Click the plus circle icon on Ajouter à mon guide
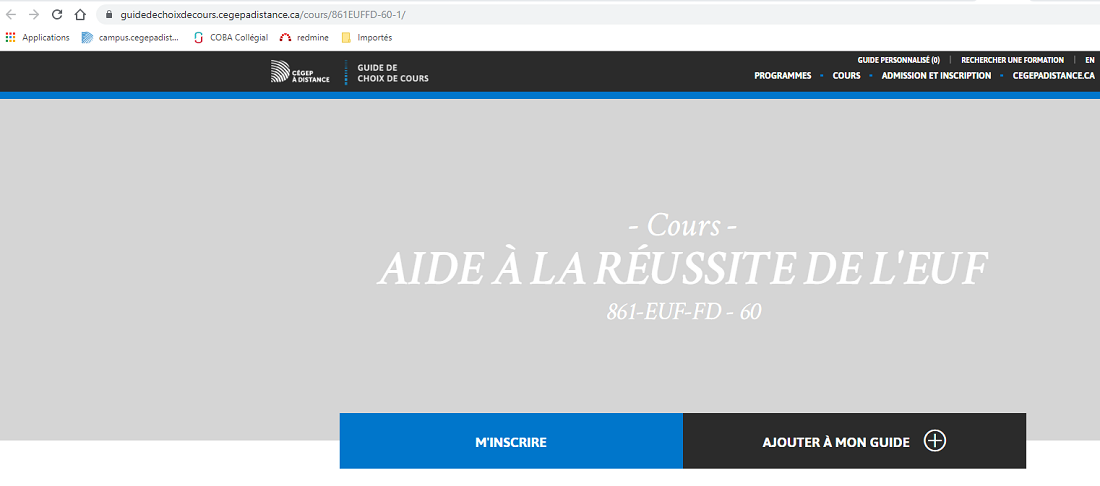Viewport: 1100px width, 486px height. click(x=934, y=441)
